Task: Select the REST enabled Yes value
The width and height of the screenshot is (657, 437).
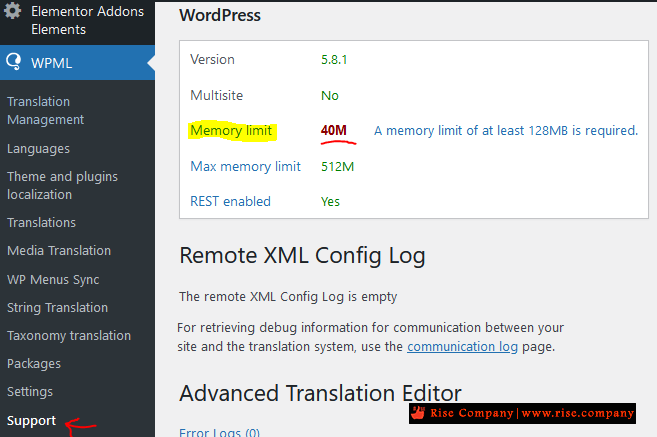Action: (x=330, y=202)
